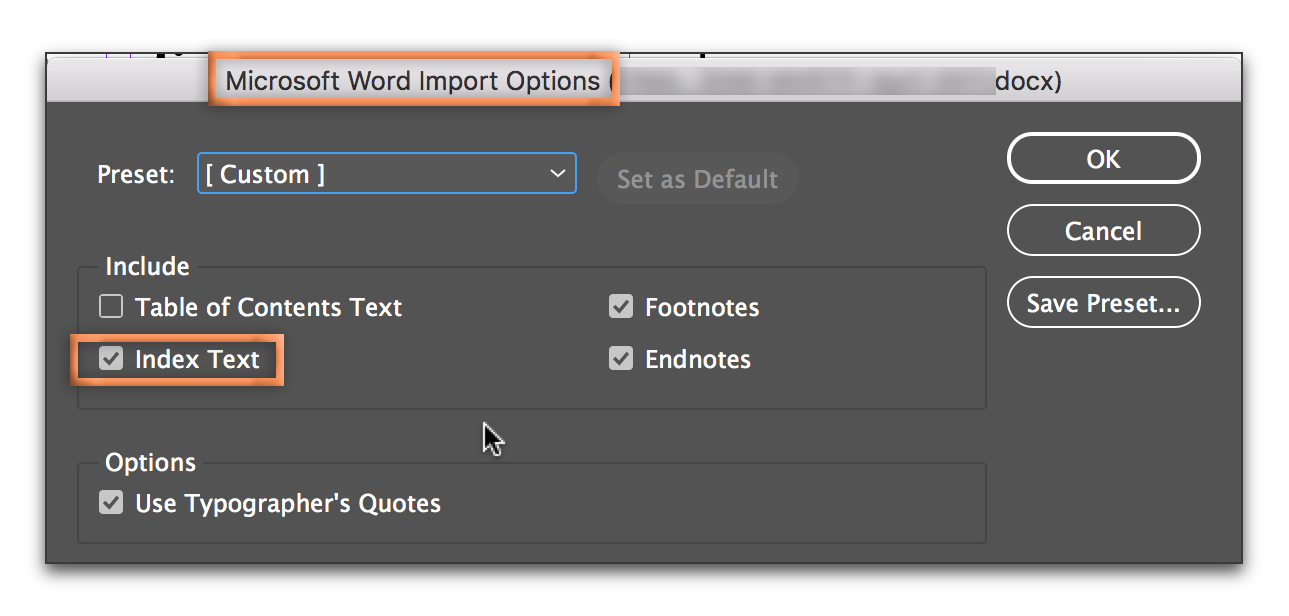Untick the Use Typographer's Quotes checkbox

(x=111, y=502)
